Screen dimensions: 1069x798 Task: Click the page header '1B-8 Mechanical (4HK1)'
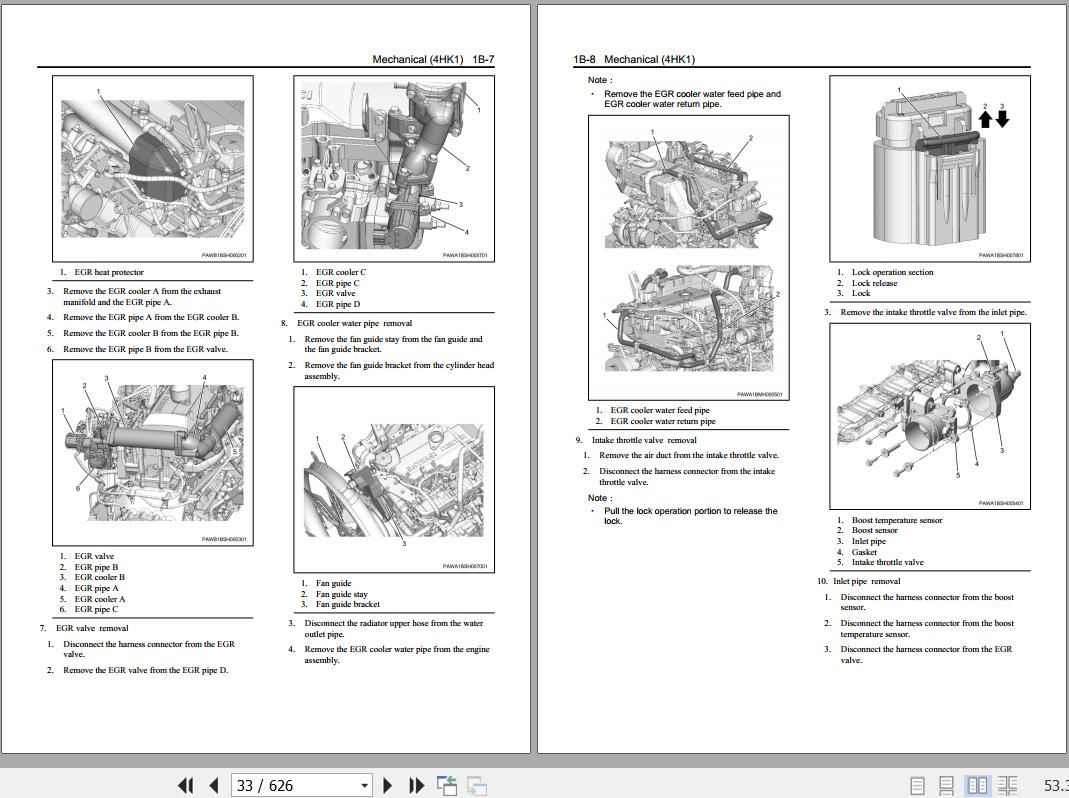tap(634, 59)
